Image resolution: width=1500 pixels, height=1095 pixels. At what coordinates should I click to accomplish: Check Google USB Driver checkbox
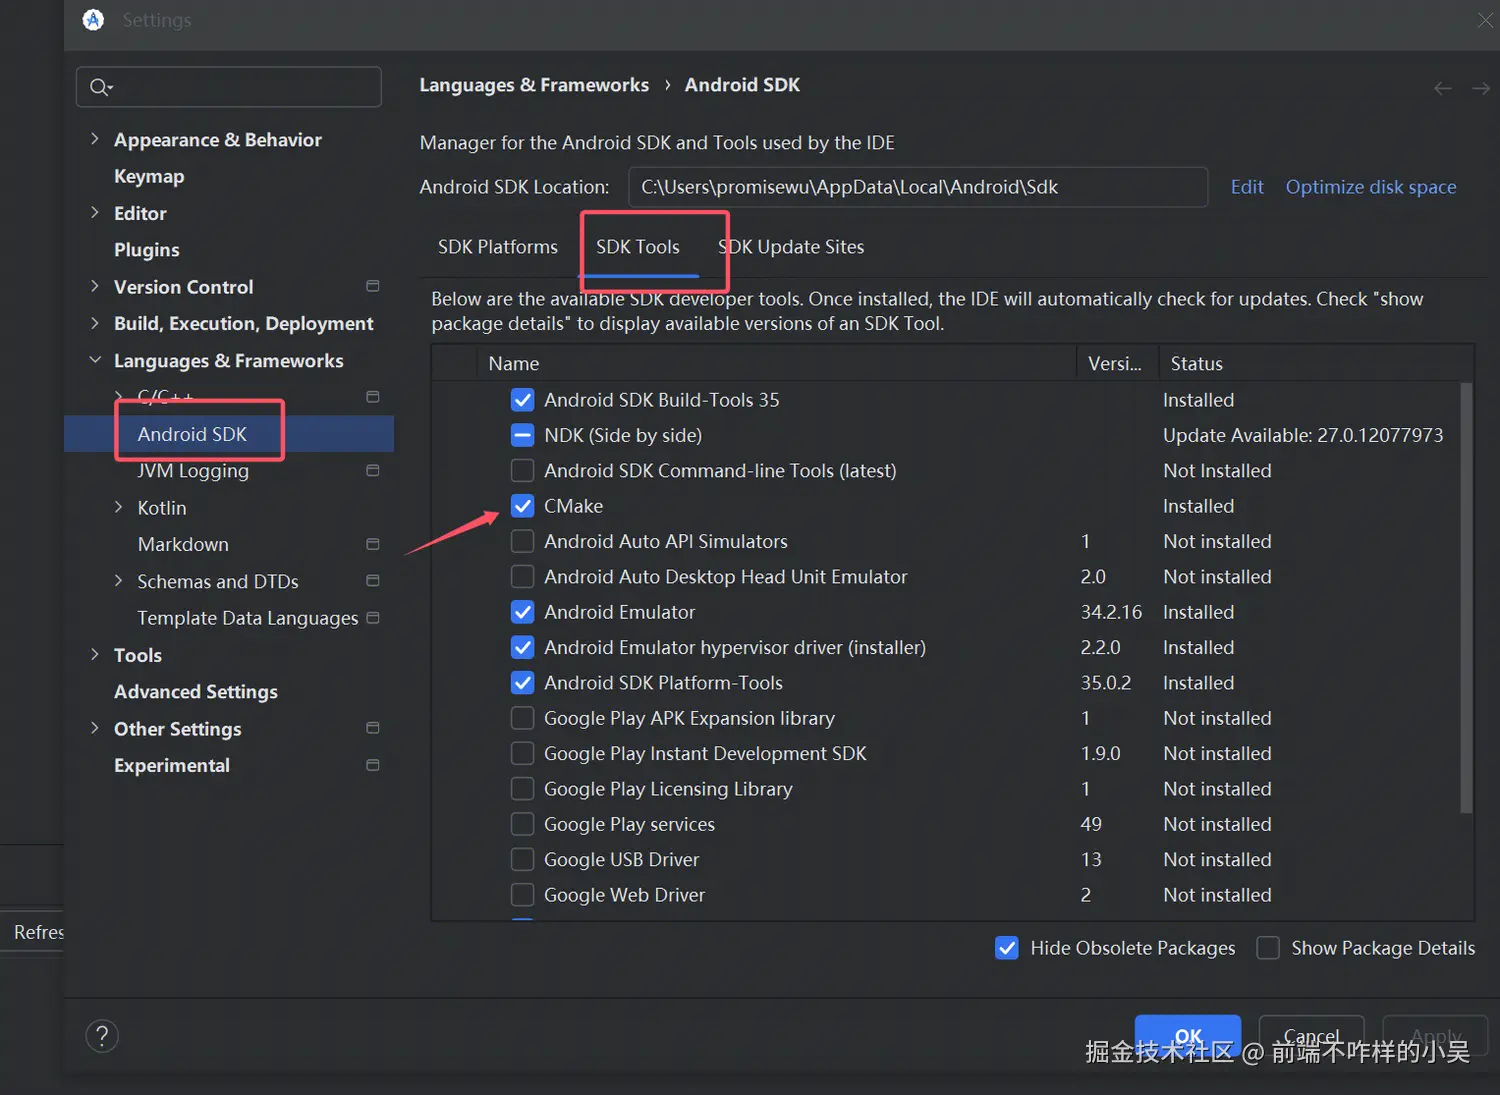[x=522, y=860]
